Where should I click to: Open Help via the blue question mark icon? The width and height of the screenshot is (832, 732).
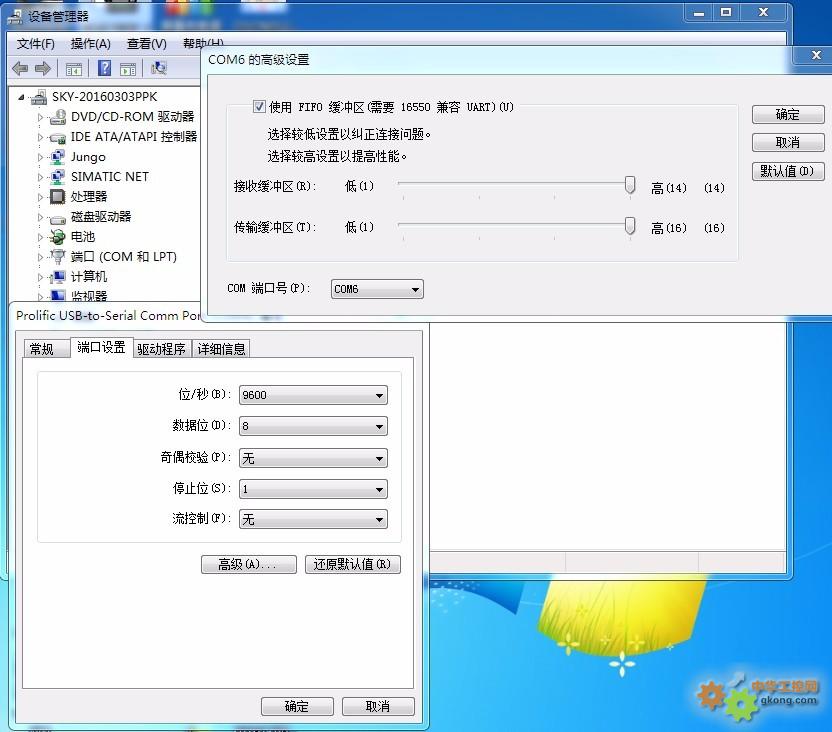[x=105, y=68]
